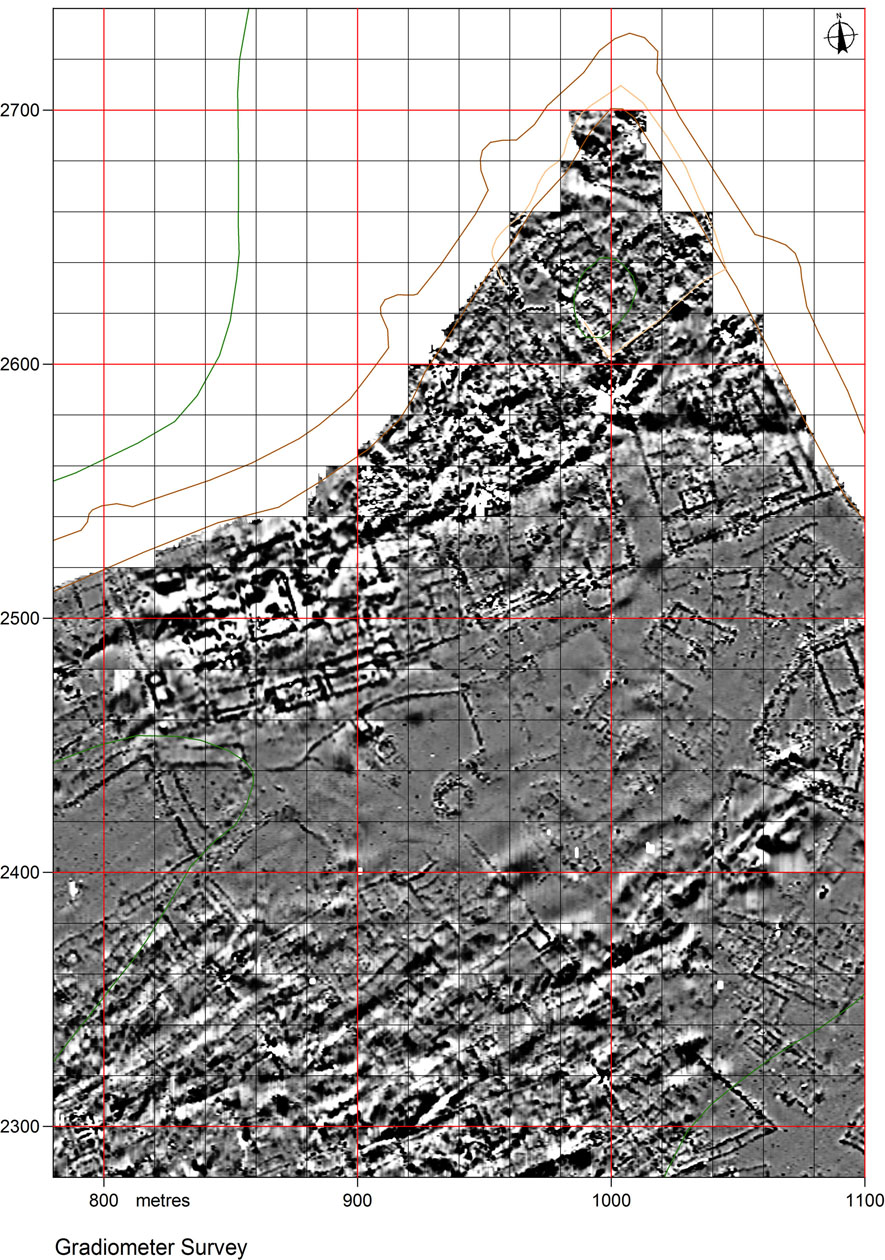Viewport: 885px width, 1260px height.
Task: Click the 2500 and 900 red gridline intersection
Action: (x=358, y=618)
